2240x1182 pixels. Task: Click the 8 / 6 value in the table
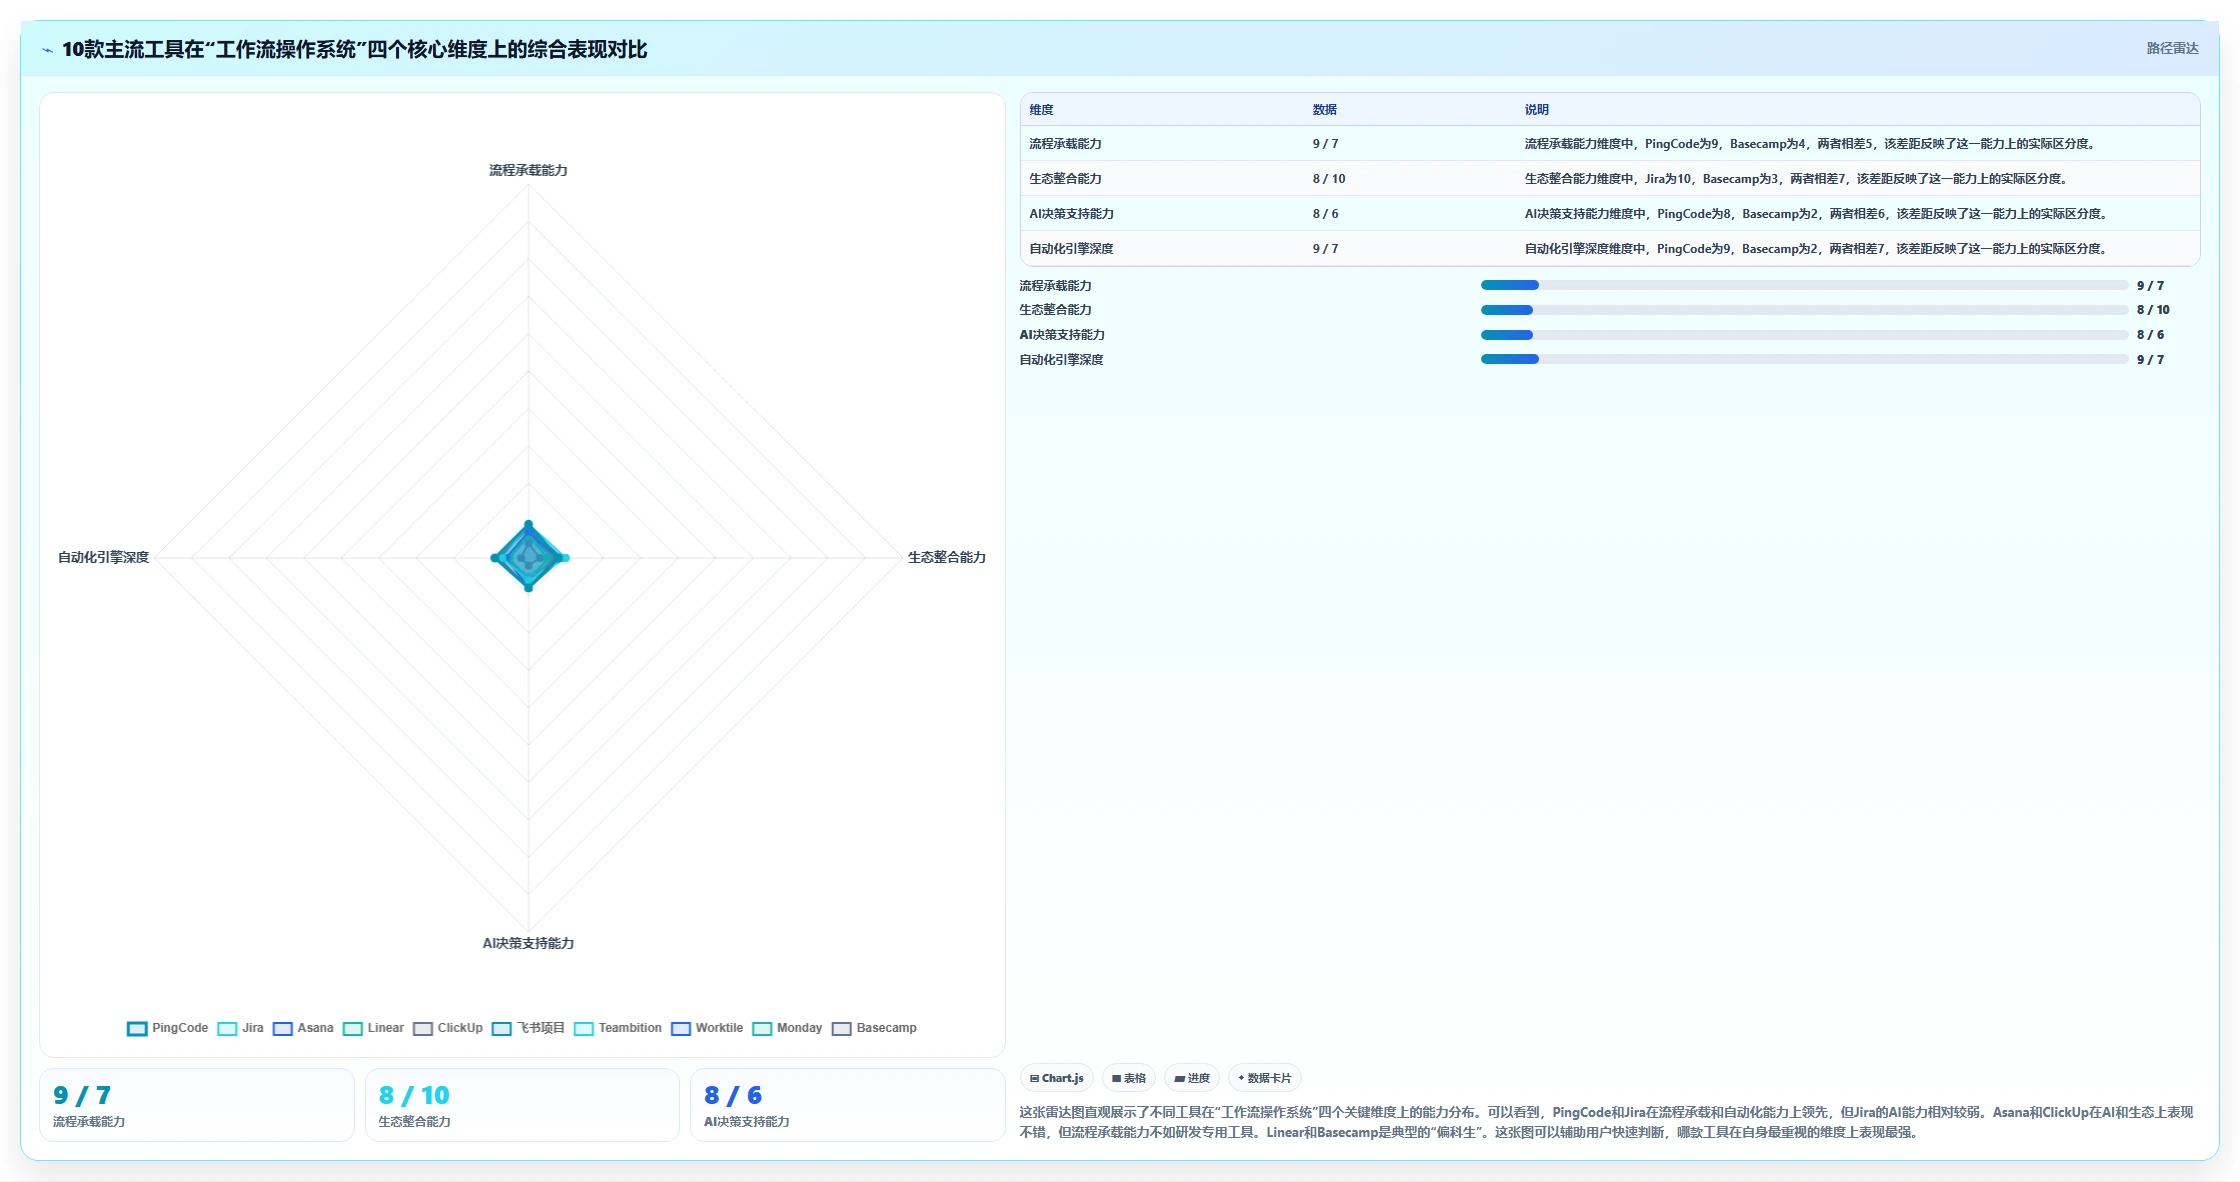[1325, 214]
